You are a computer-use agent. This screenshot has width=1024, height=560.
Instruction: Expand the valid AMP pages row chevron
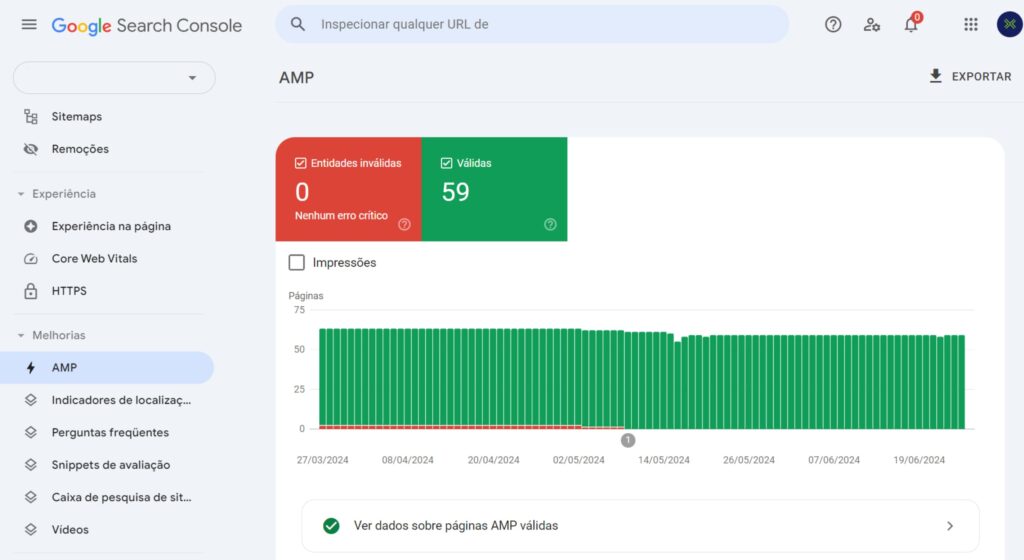click(x=950, y=526)
